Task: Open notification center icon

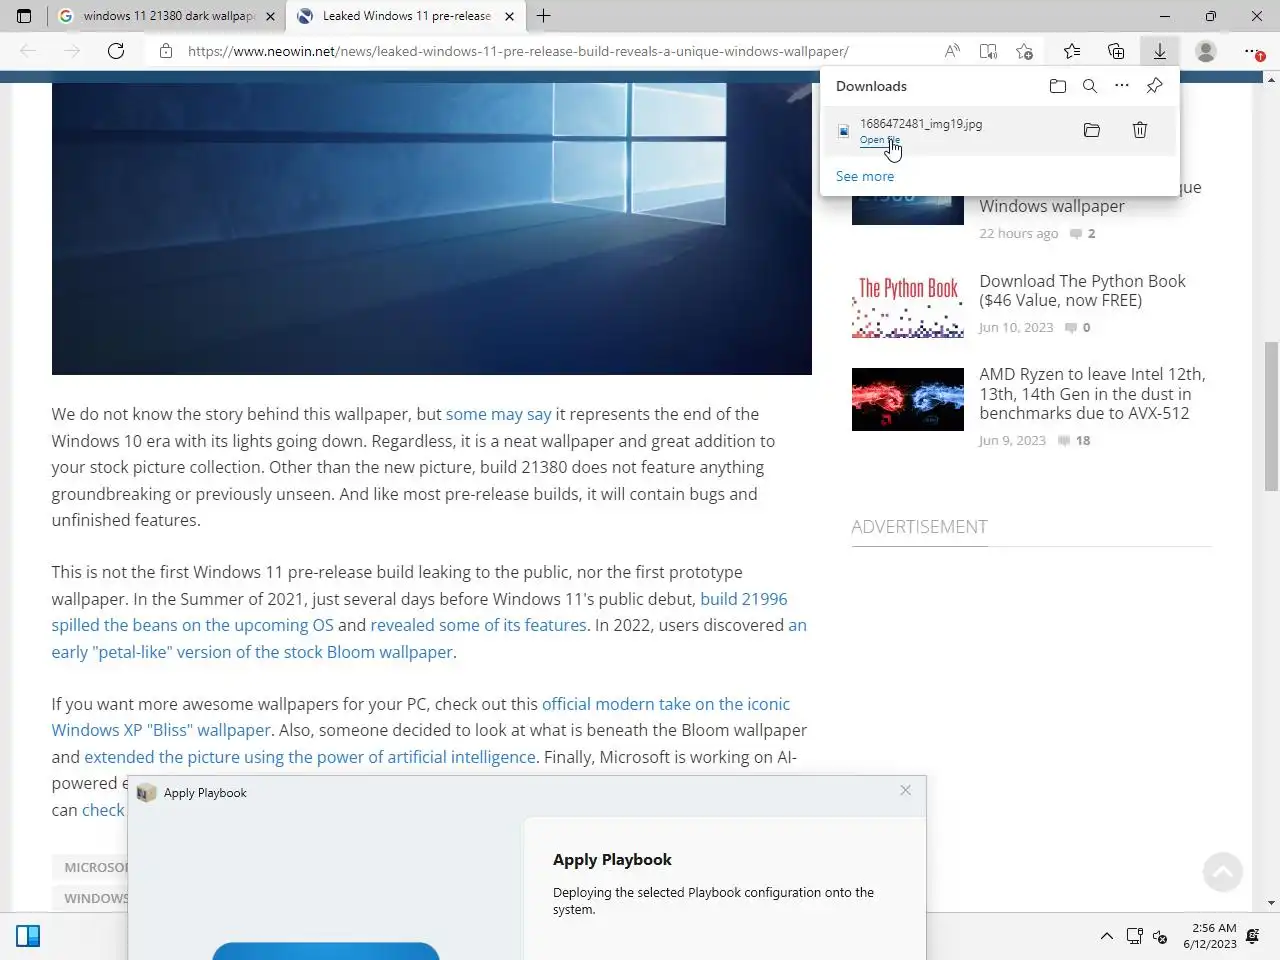Action: point(1253,936)
